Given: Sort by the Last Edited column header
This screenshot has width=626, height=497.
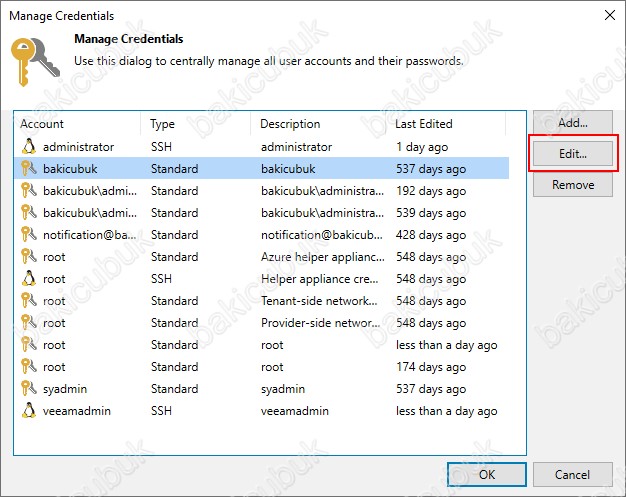Looking at the screenshot, I should [446, 124].
